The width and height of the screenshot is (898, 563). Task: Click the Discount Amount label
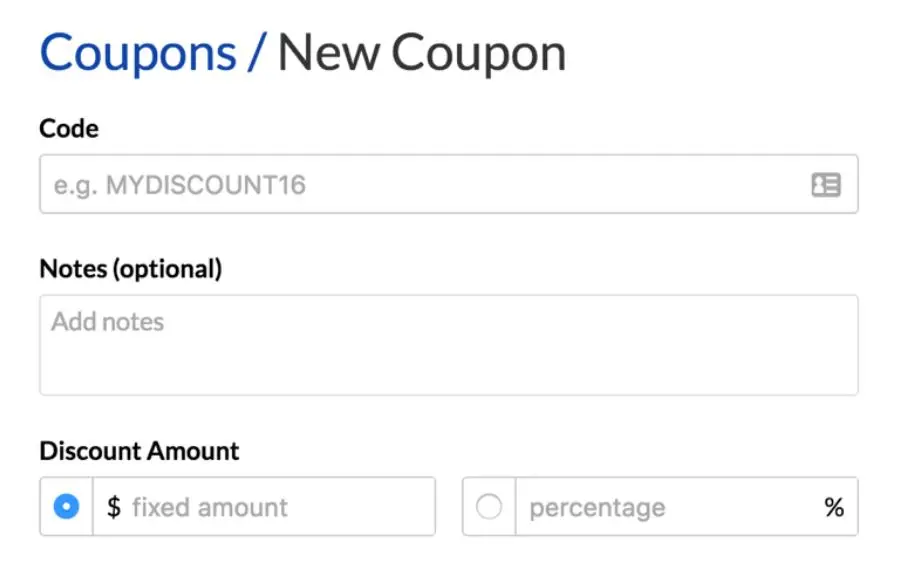(x=139, y=450)
